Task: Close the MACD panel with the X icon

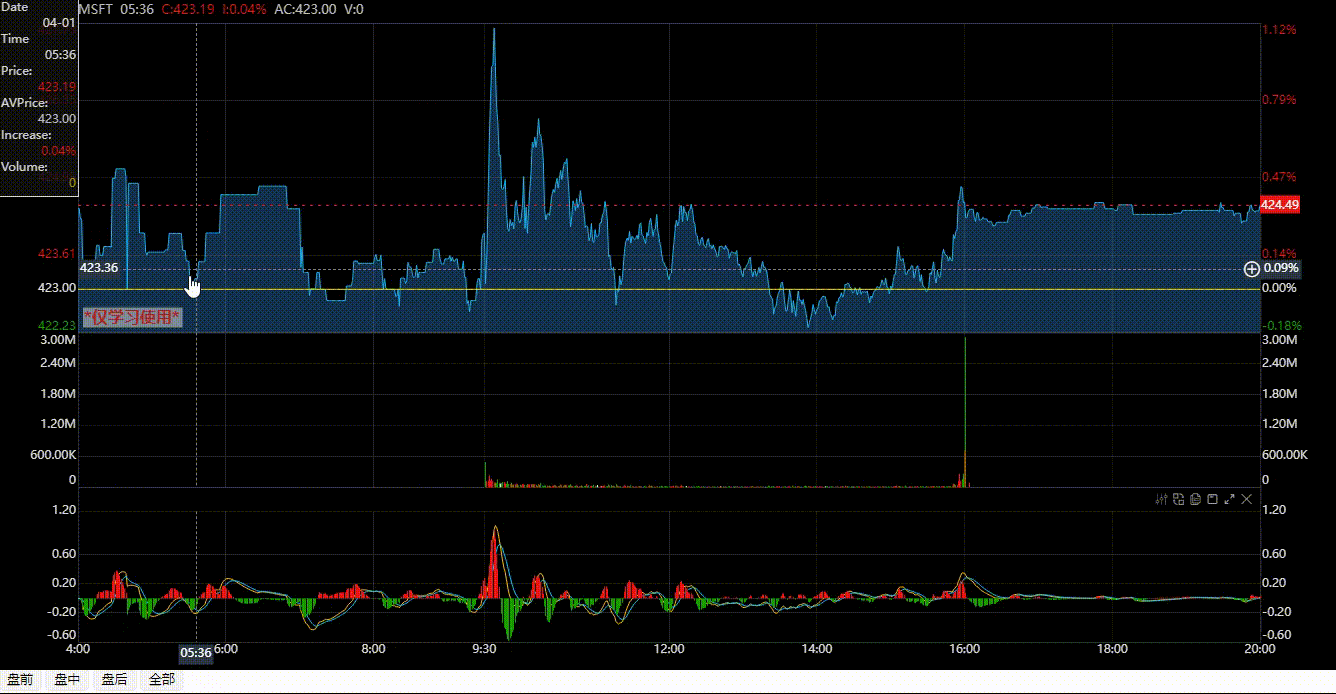Action: [1246, 498]
